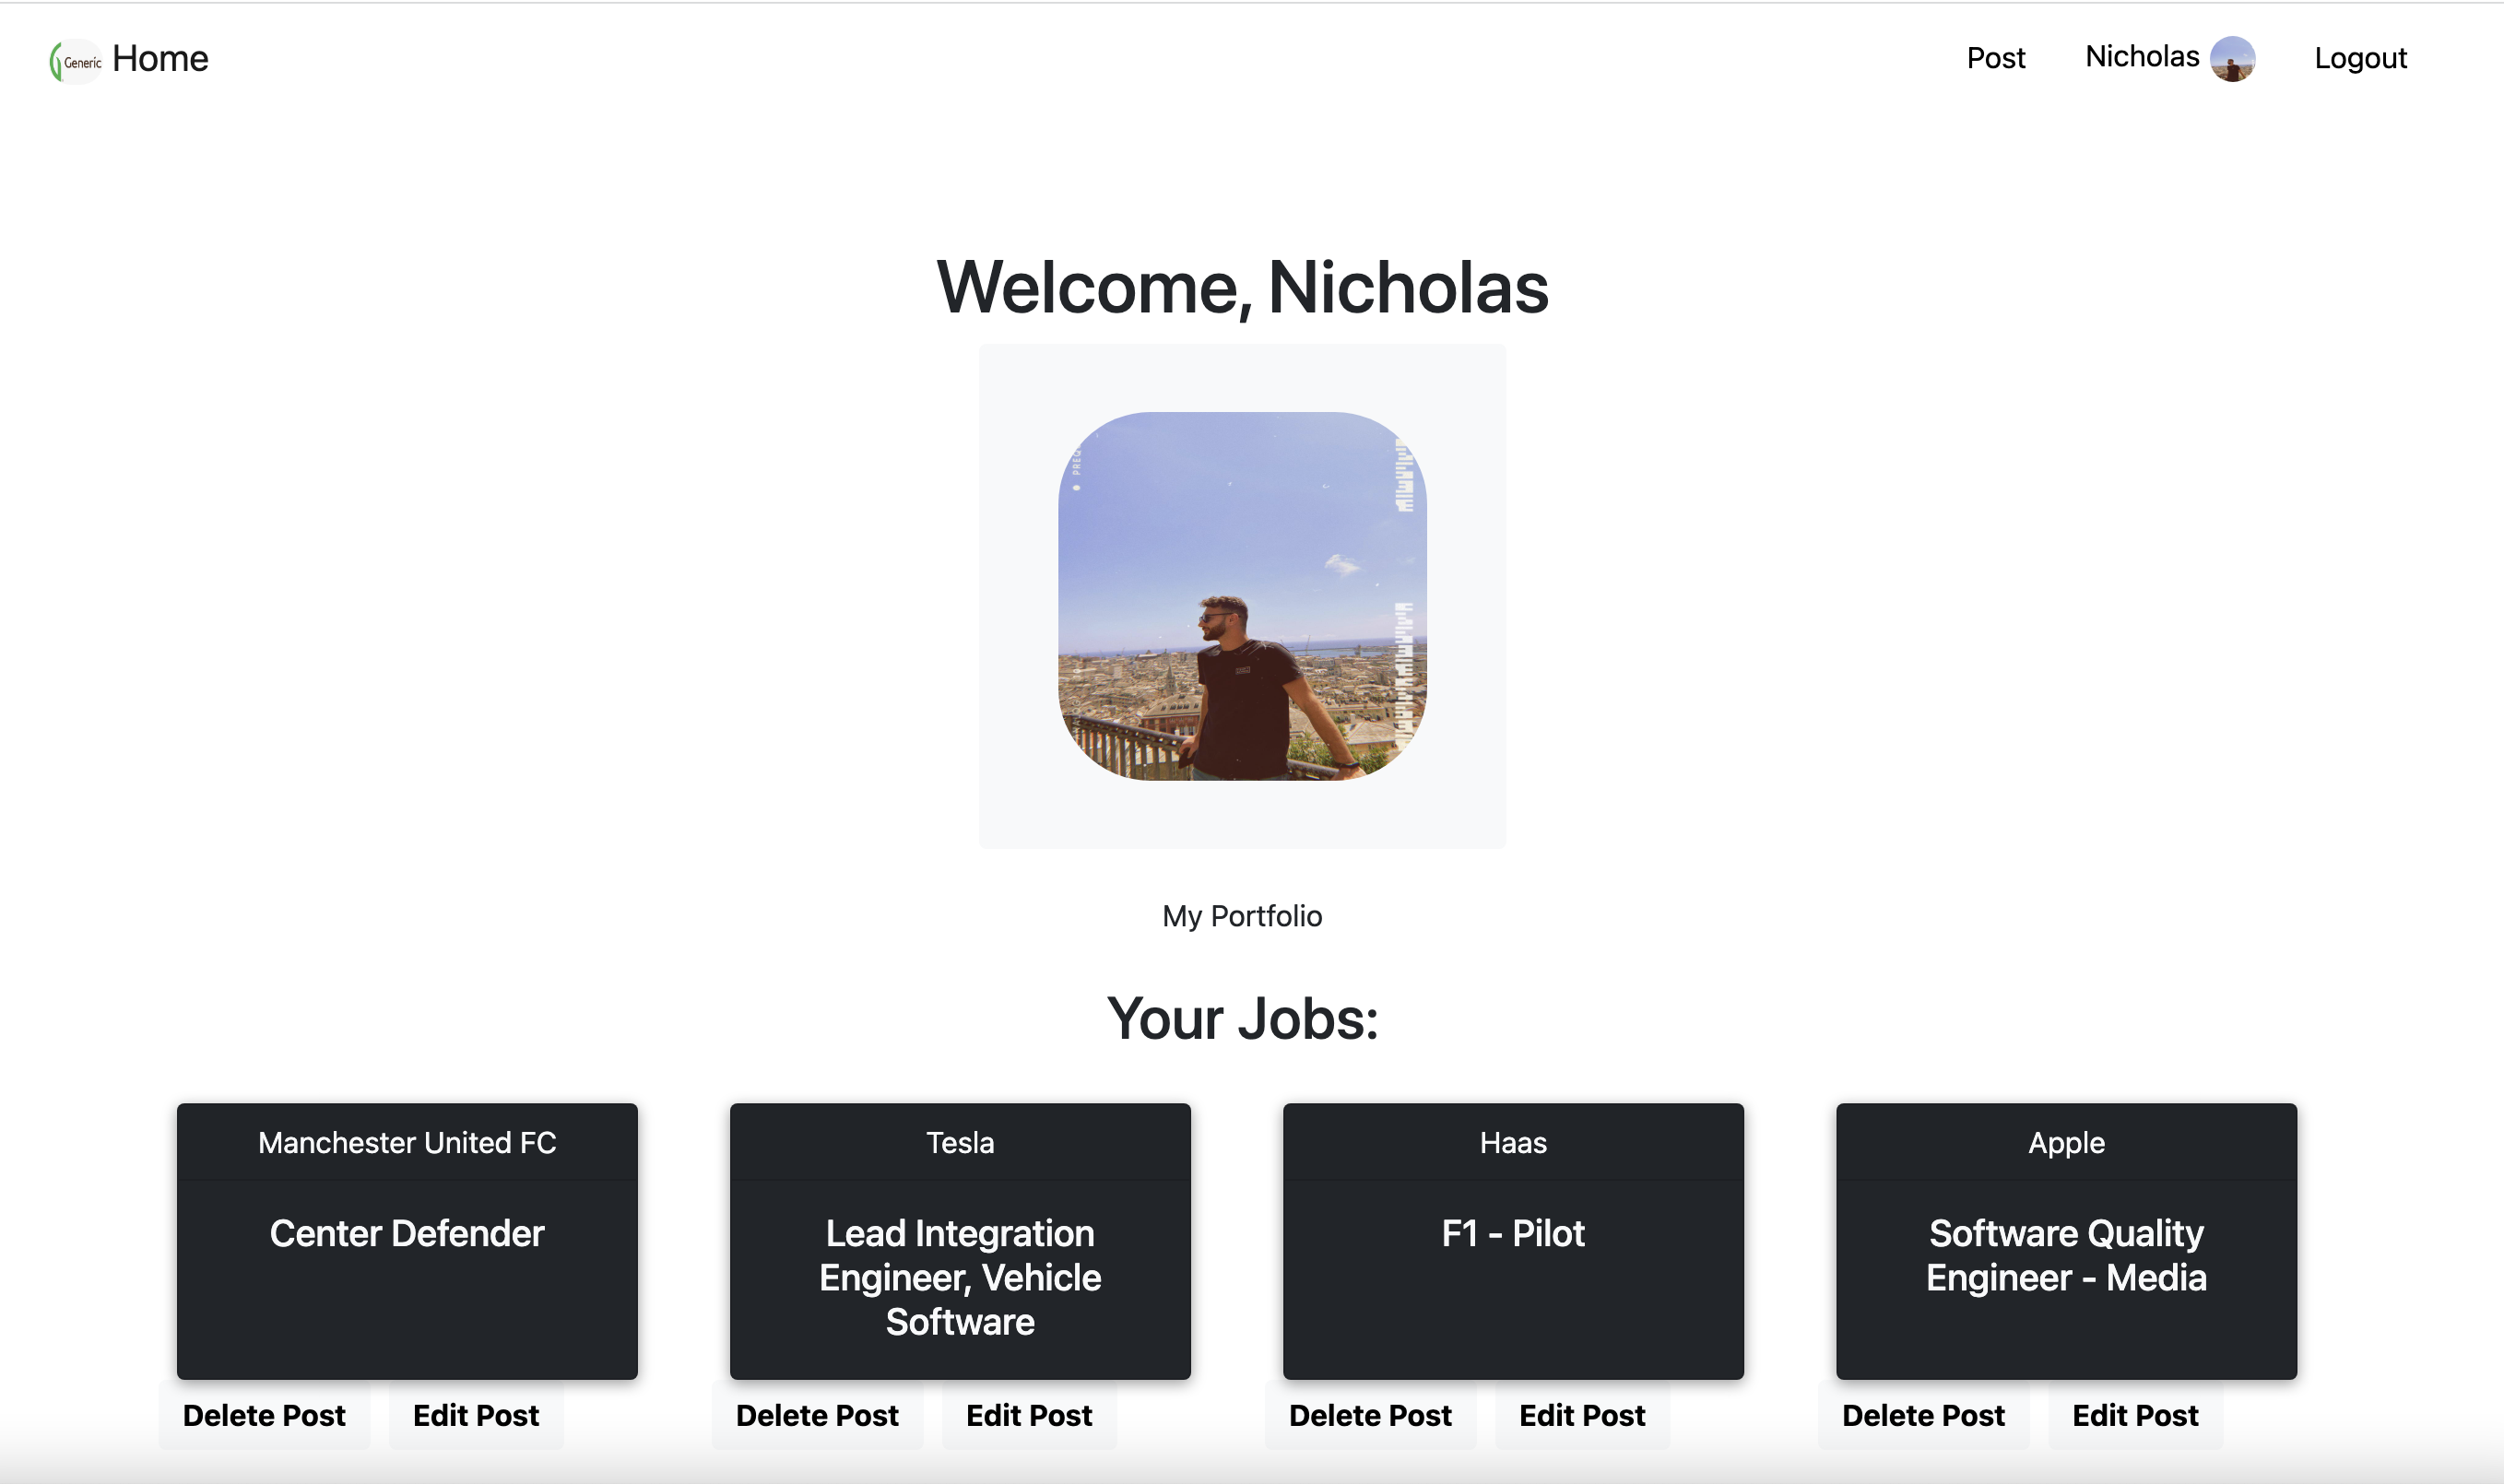Edit the Manchester United FC post
The image size is (2504, 1484).
tap(476, 1416)
